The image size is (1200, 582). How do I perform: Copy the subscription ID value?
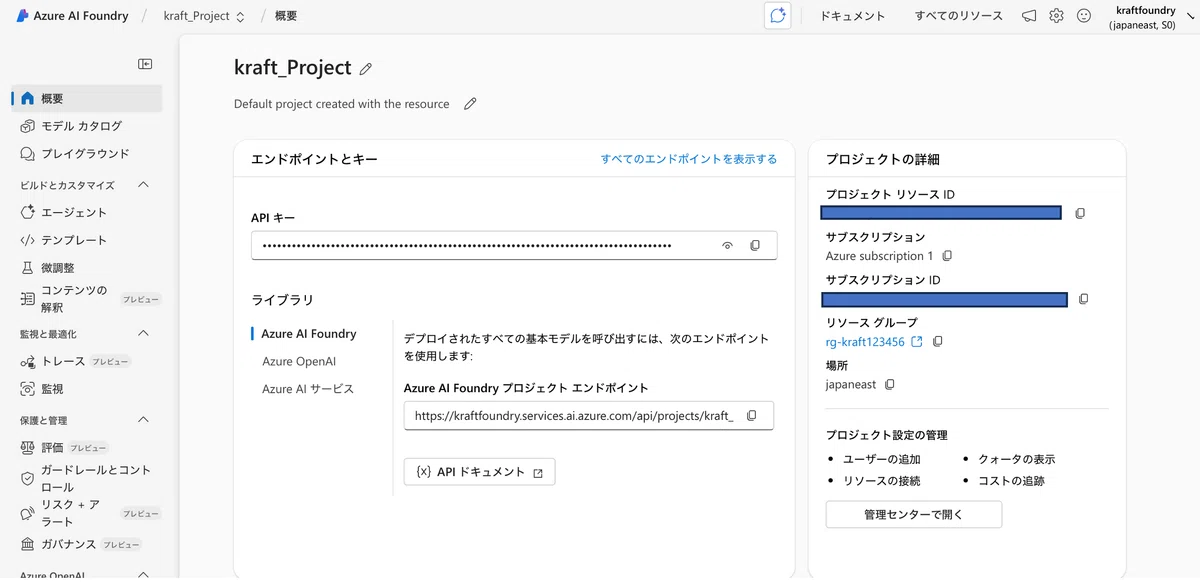[1084, 299]
